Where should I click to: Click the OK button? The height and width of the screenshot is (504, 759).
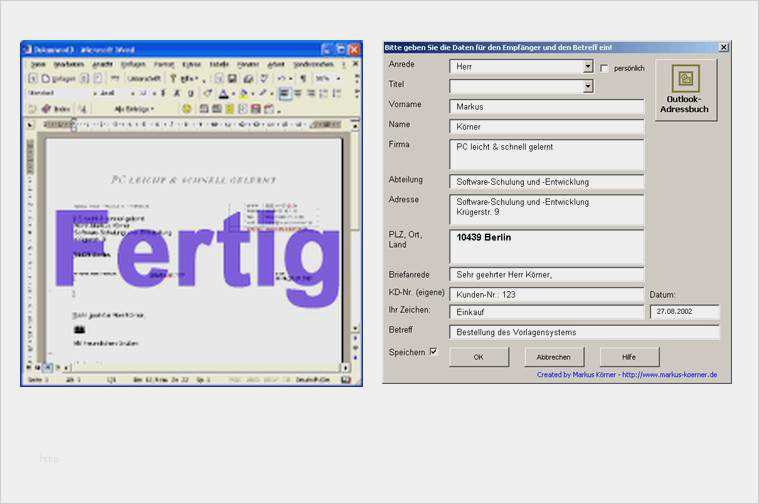click(x=479, y=357)
